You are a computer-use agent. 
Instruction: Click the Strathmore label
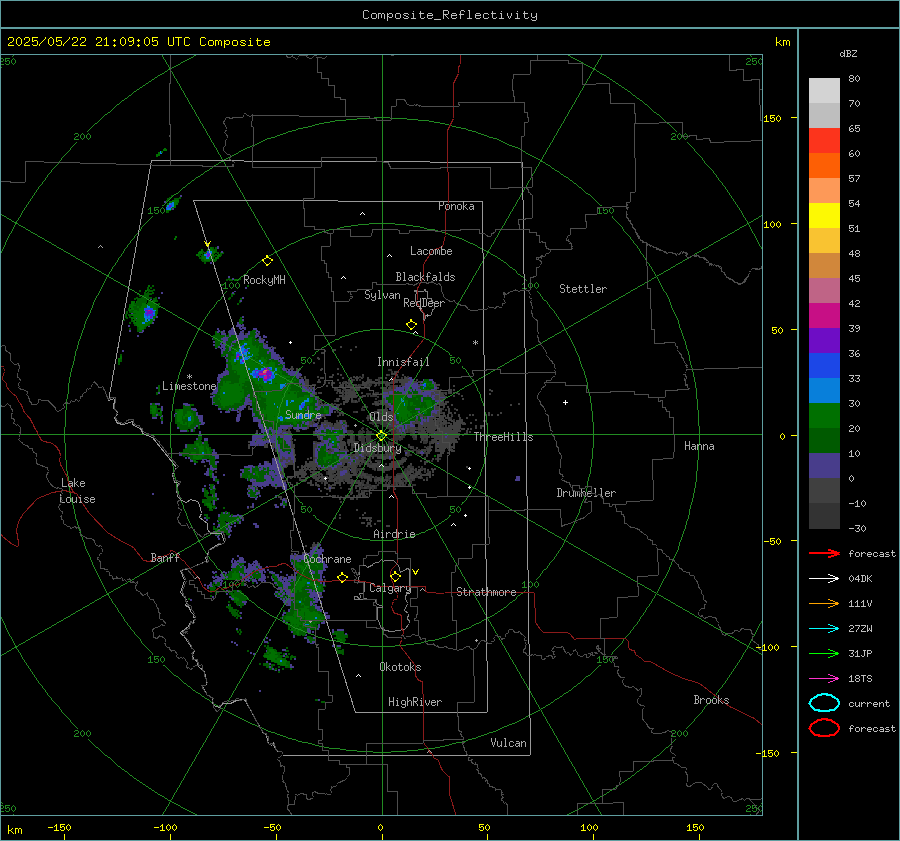(486, 592)
